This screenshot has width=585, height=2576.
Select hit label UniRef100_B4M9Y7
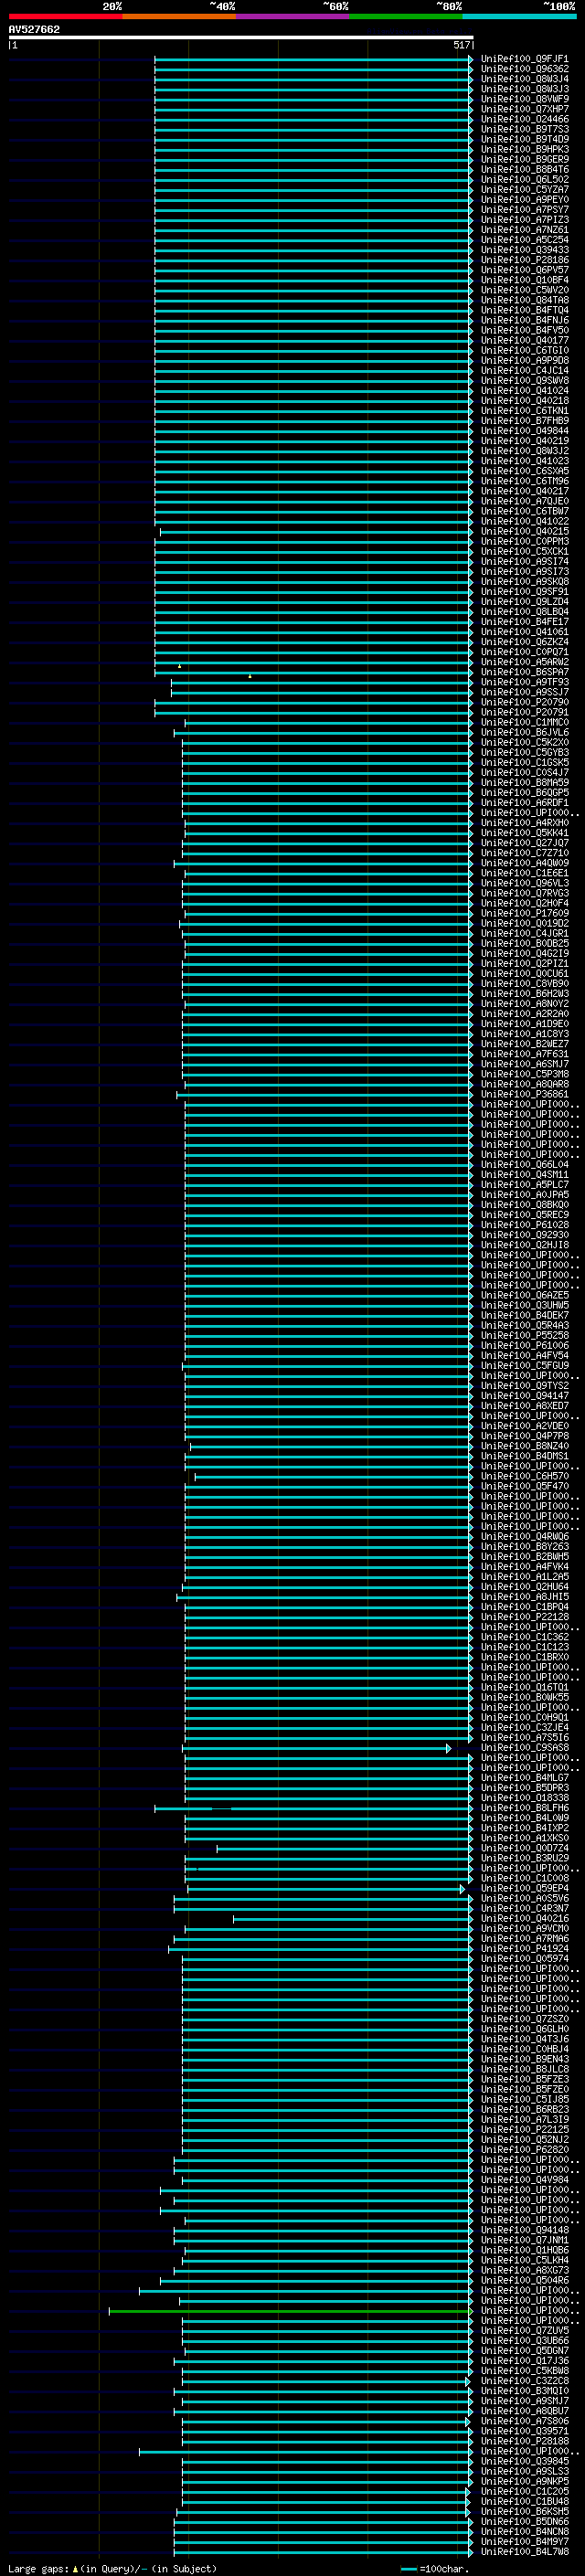pos(524,2541)
